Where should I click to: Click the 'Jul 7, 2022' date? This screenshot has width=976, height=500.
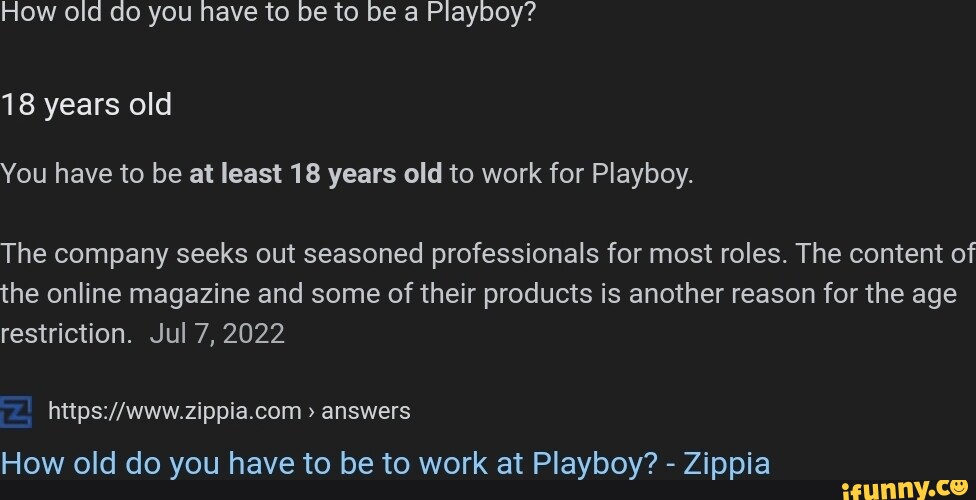point(217,333)
